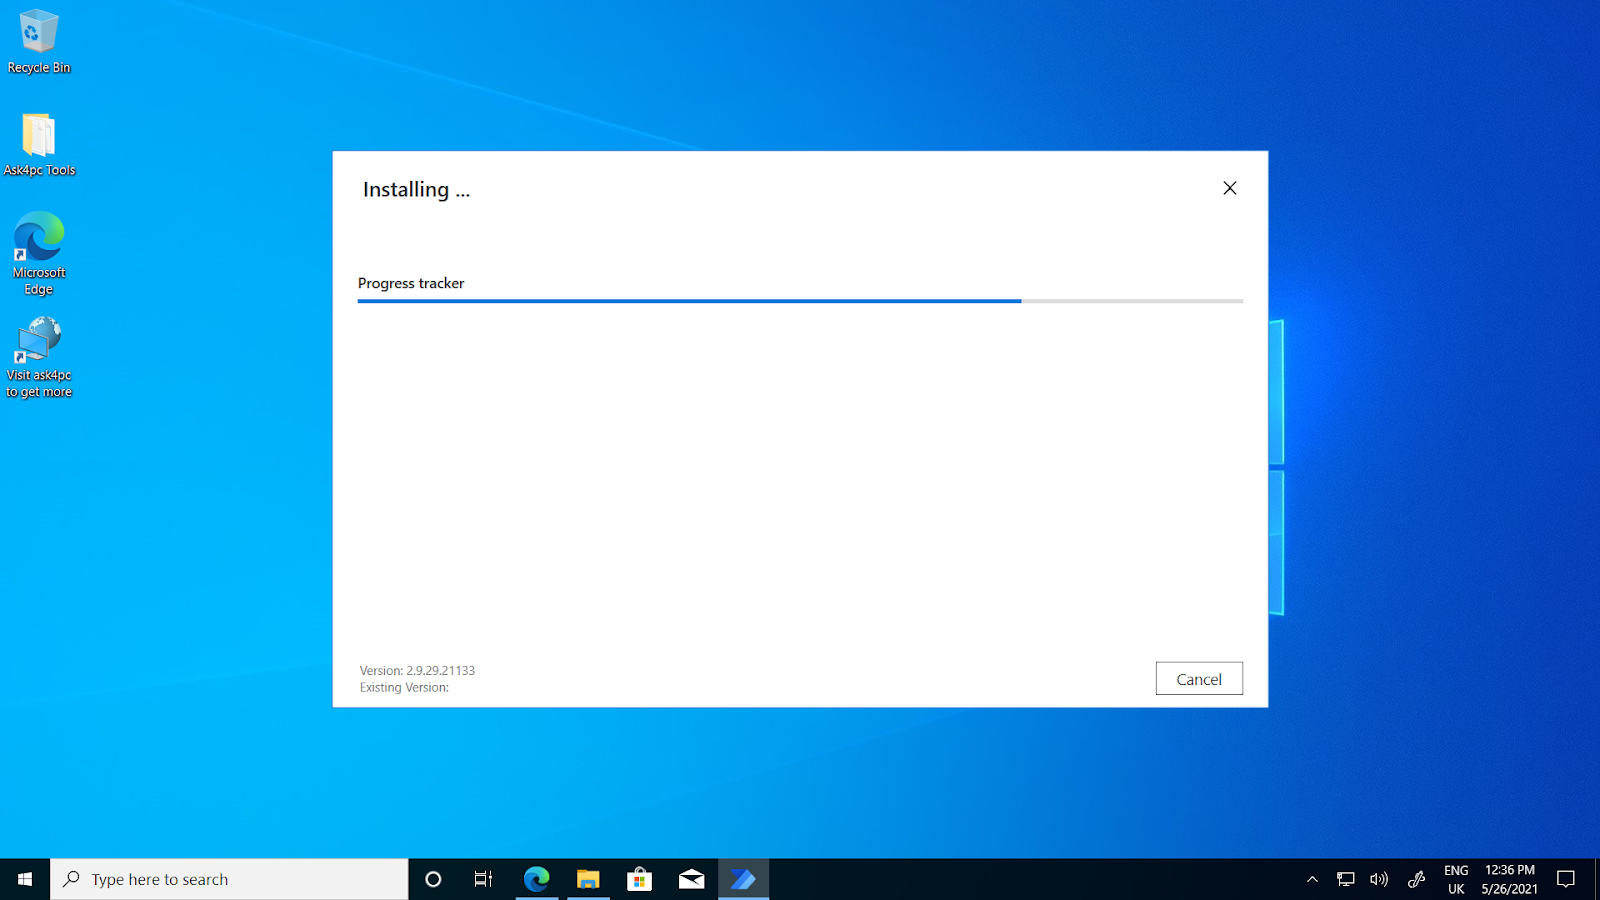Click the Type here to search box
Image resolution: width=1600 pixels, height=900 pixels.
click(x=229, y=879)
